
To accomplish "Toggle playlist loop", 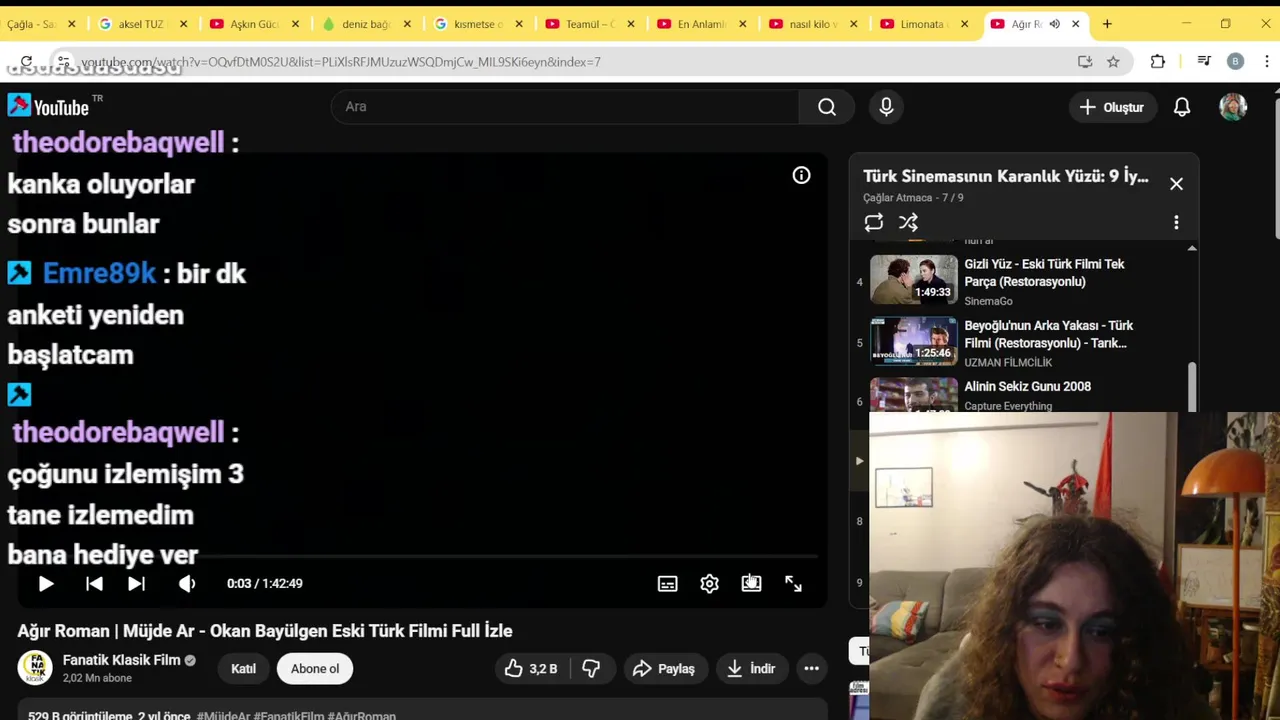I will [x=874, y=223].
